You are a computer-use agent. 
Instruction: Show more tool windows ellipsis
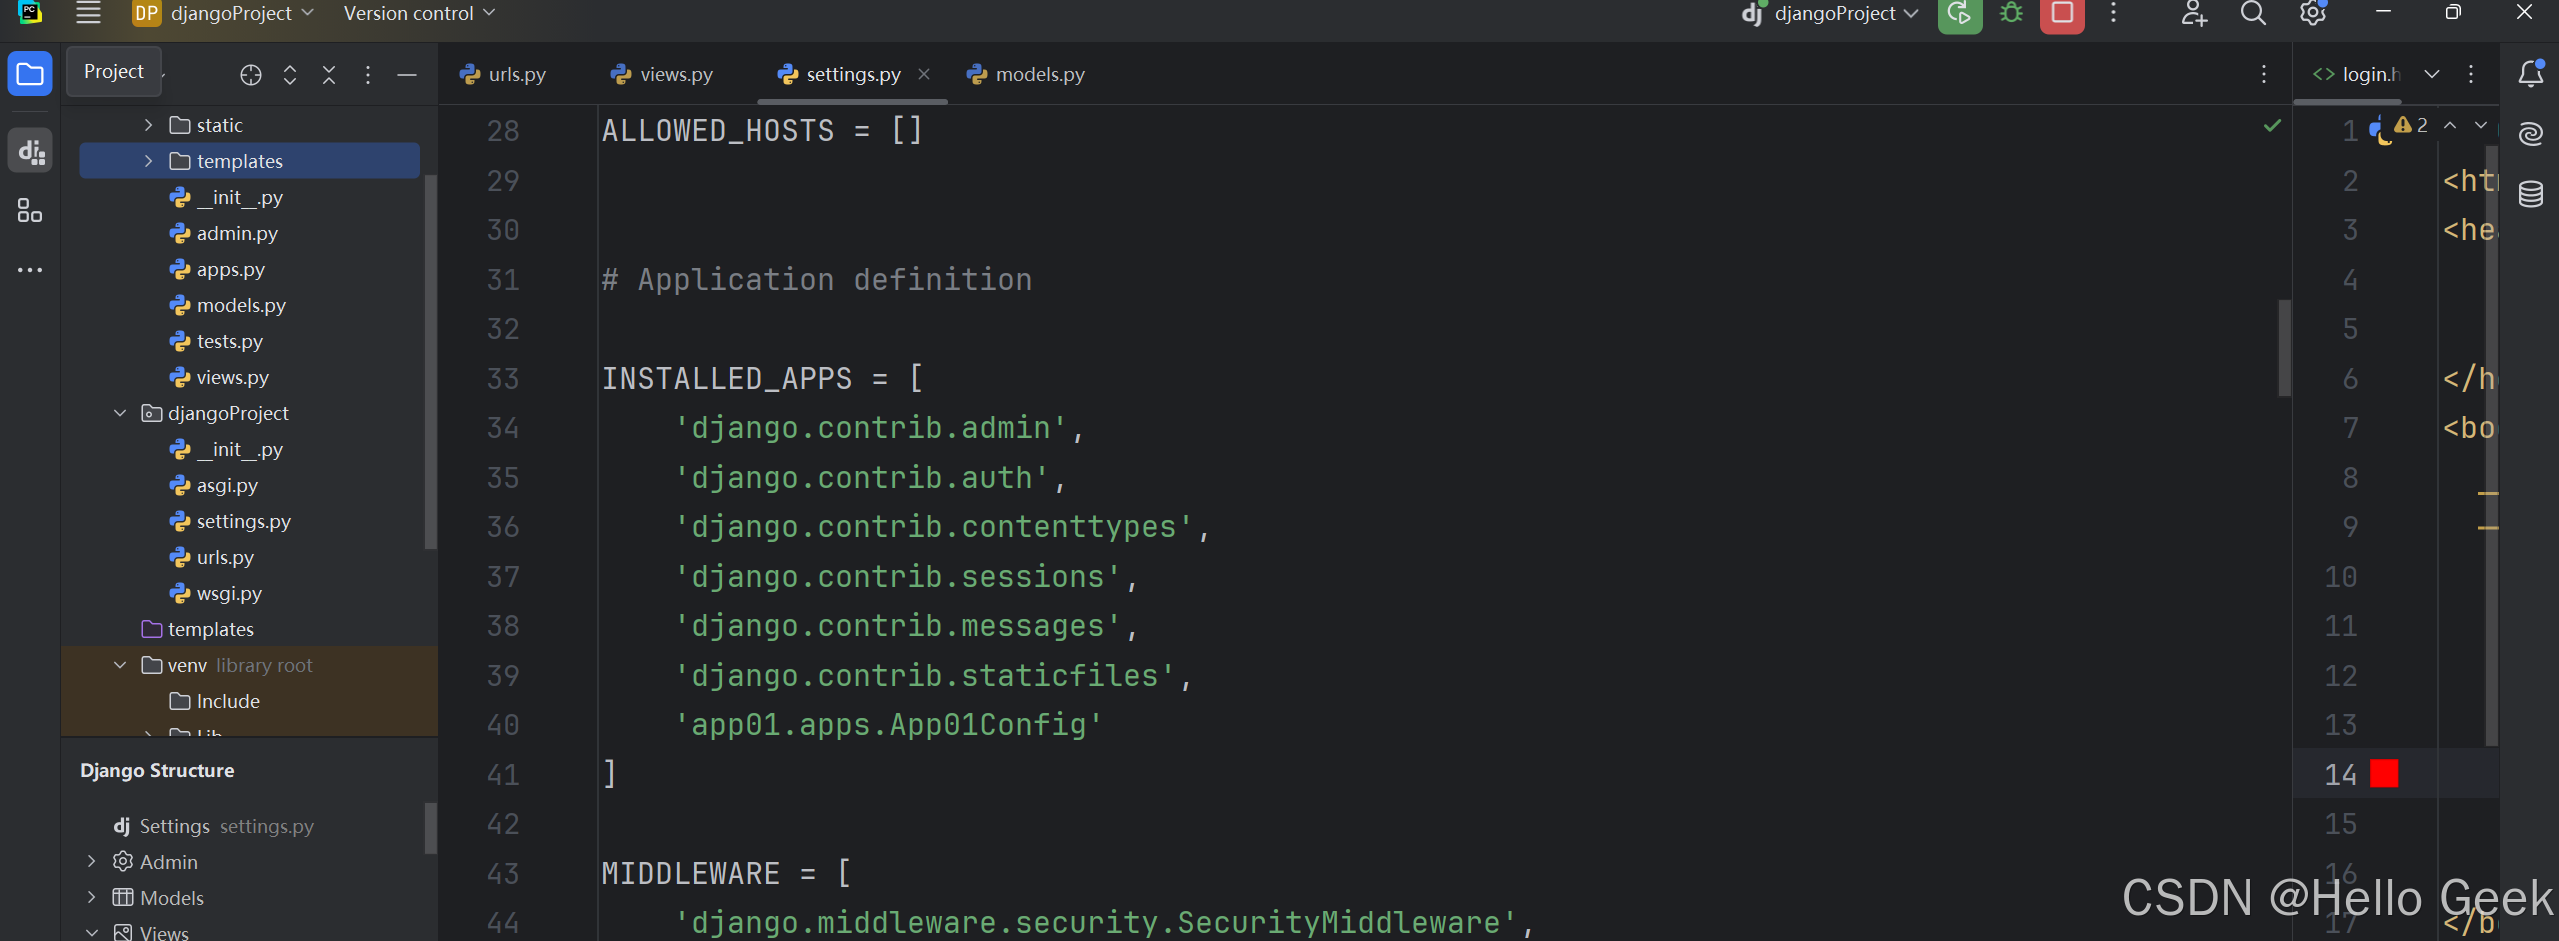30,270
